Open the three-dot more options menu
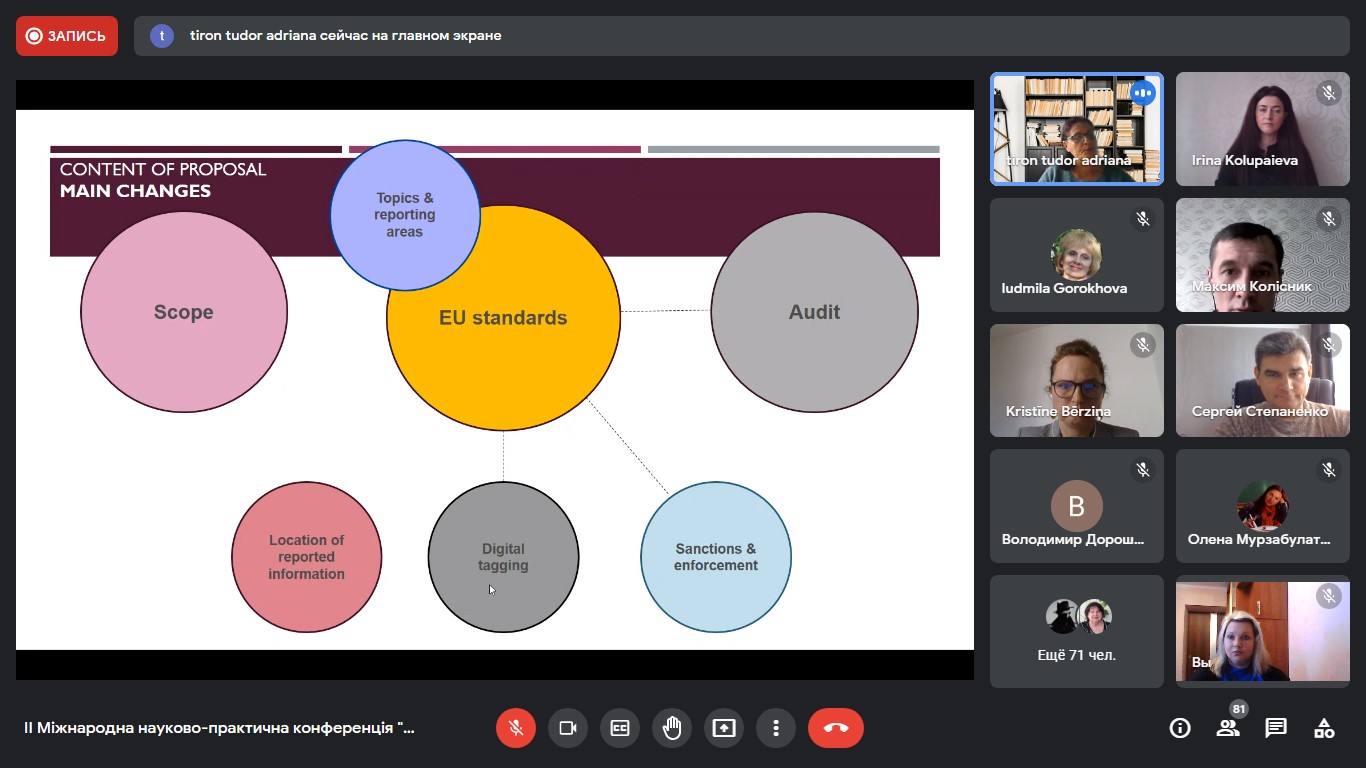Image resolution: width=1366 pixels, height=768 pixels. coord(776,728)
